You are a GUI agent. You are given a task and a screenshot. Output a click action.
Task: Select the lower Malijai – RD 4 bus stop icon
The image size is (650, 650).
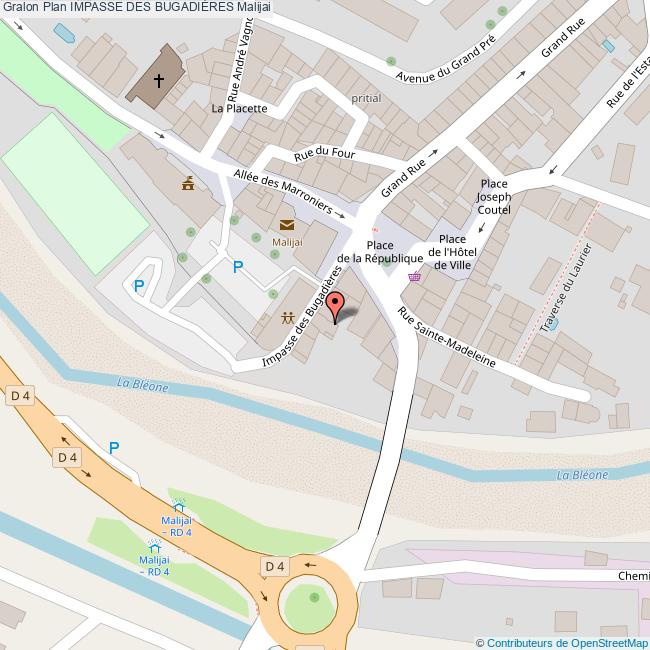[x=155, y=547]
